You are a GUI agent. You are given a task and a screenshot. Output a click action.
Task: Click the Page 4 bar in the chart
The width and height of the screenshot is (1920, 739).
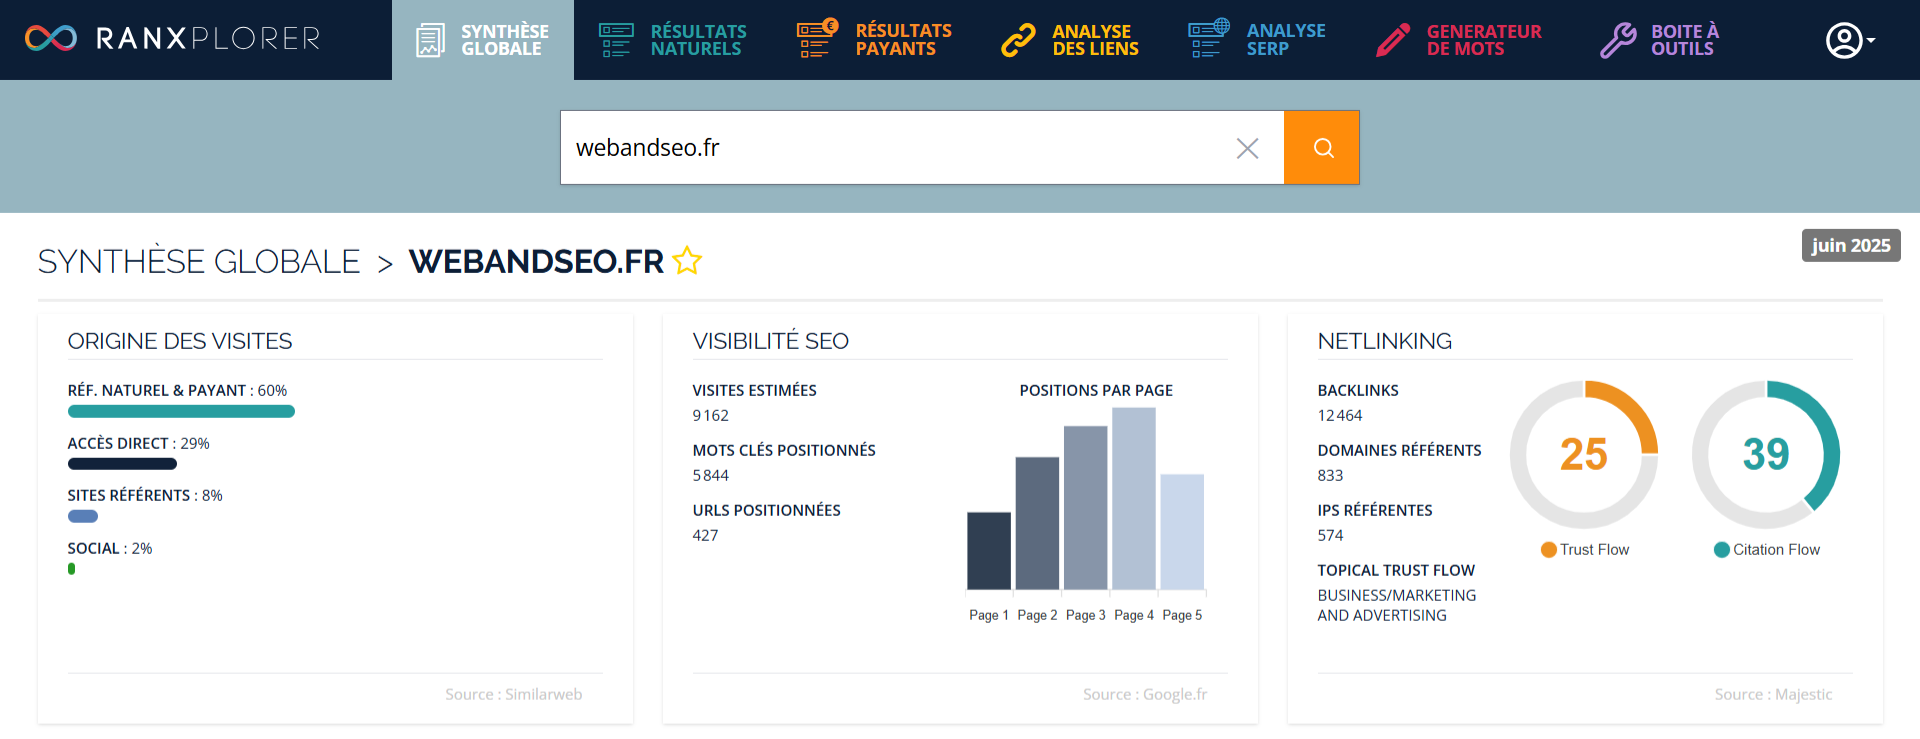tap(1134, 499)
